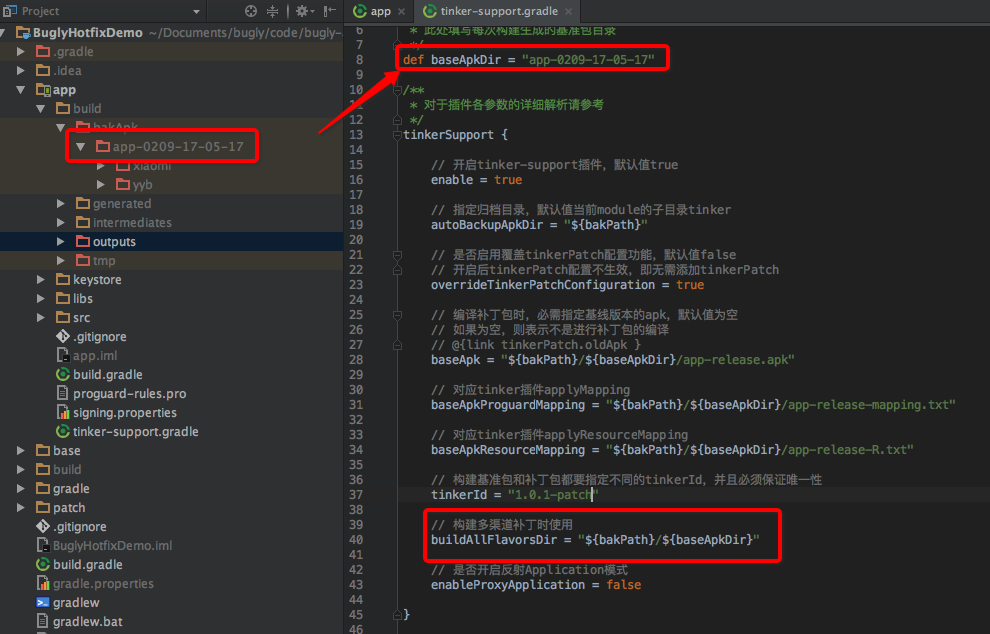
Task: Open the Project panel settings gear
Action: pyautogui.click(x=305, y=11)
